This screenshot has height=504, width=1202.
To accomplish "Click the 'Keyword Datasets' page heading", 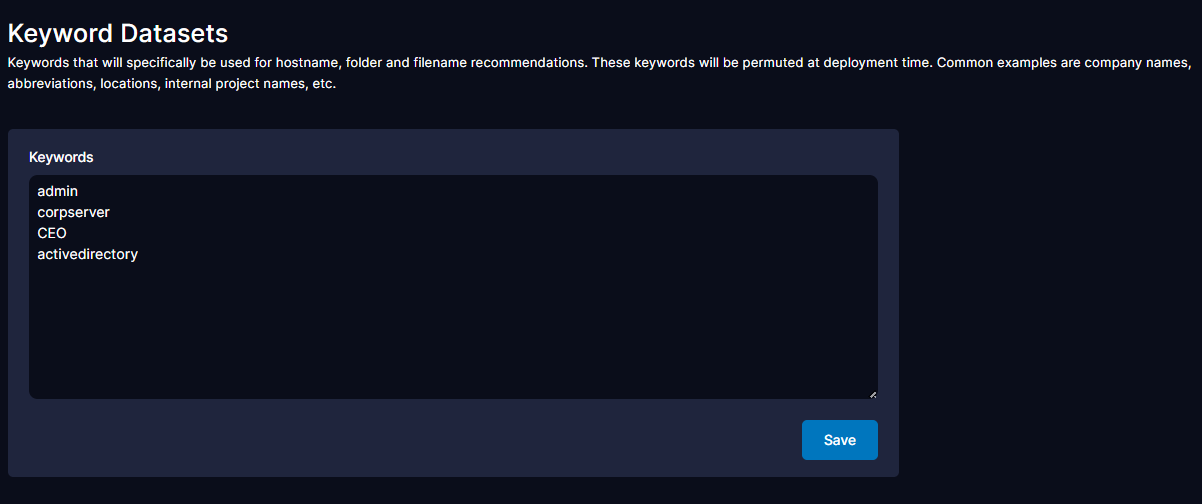I will coord(118,33).
